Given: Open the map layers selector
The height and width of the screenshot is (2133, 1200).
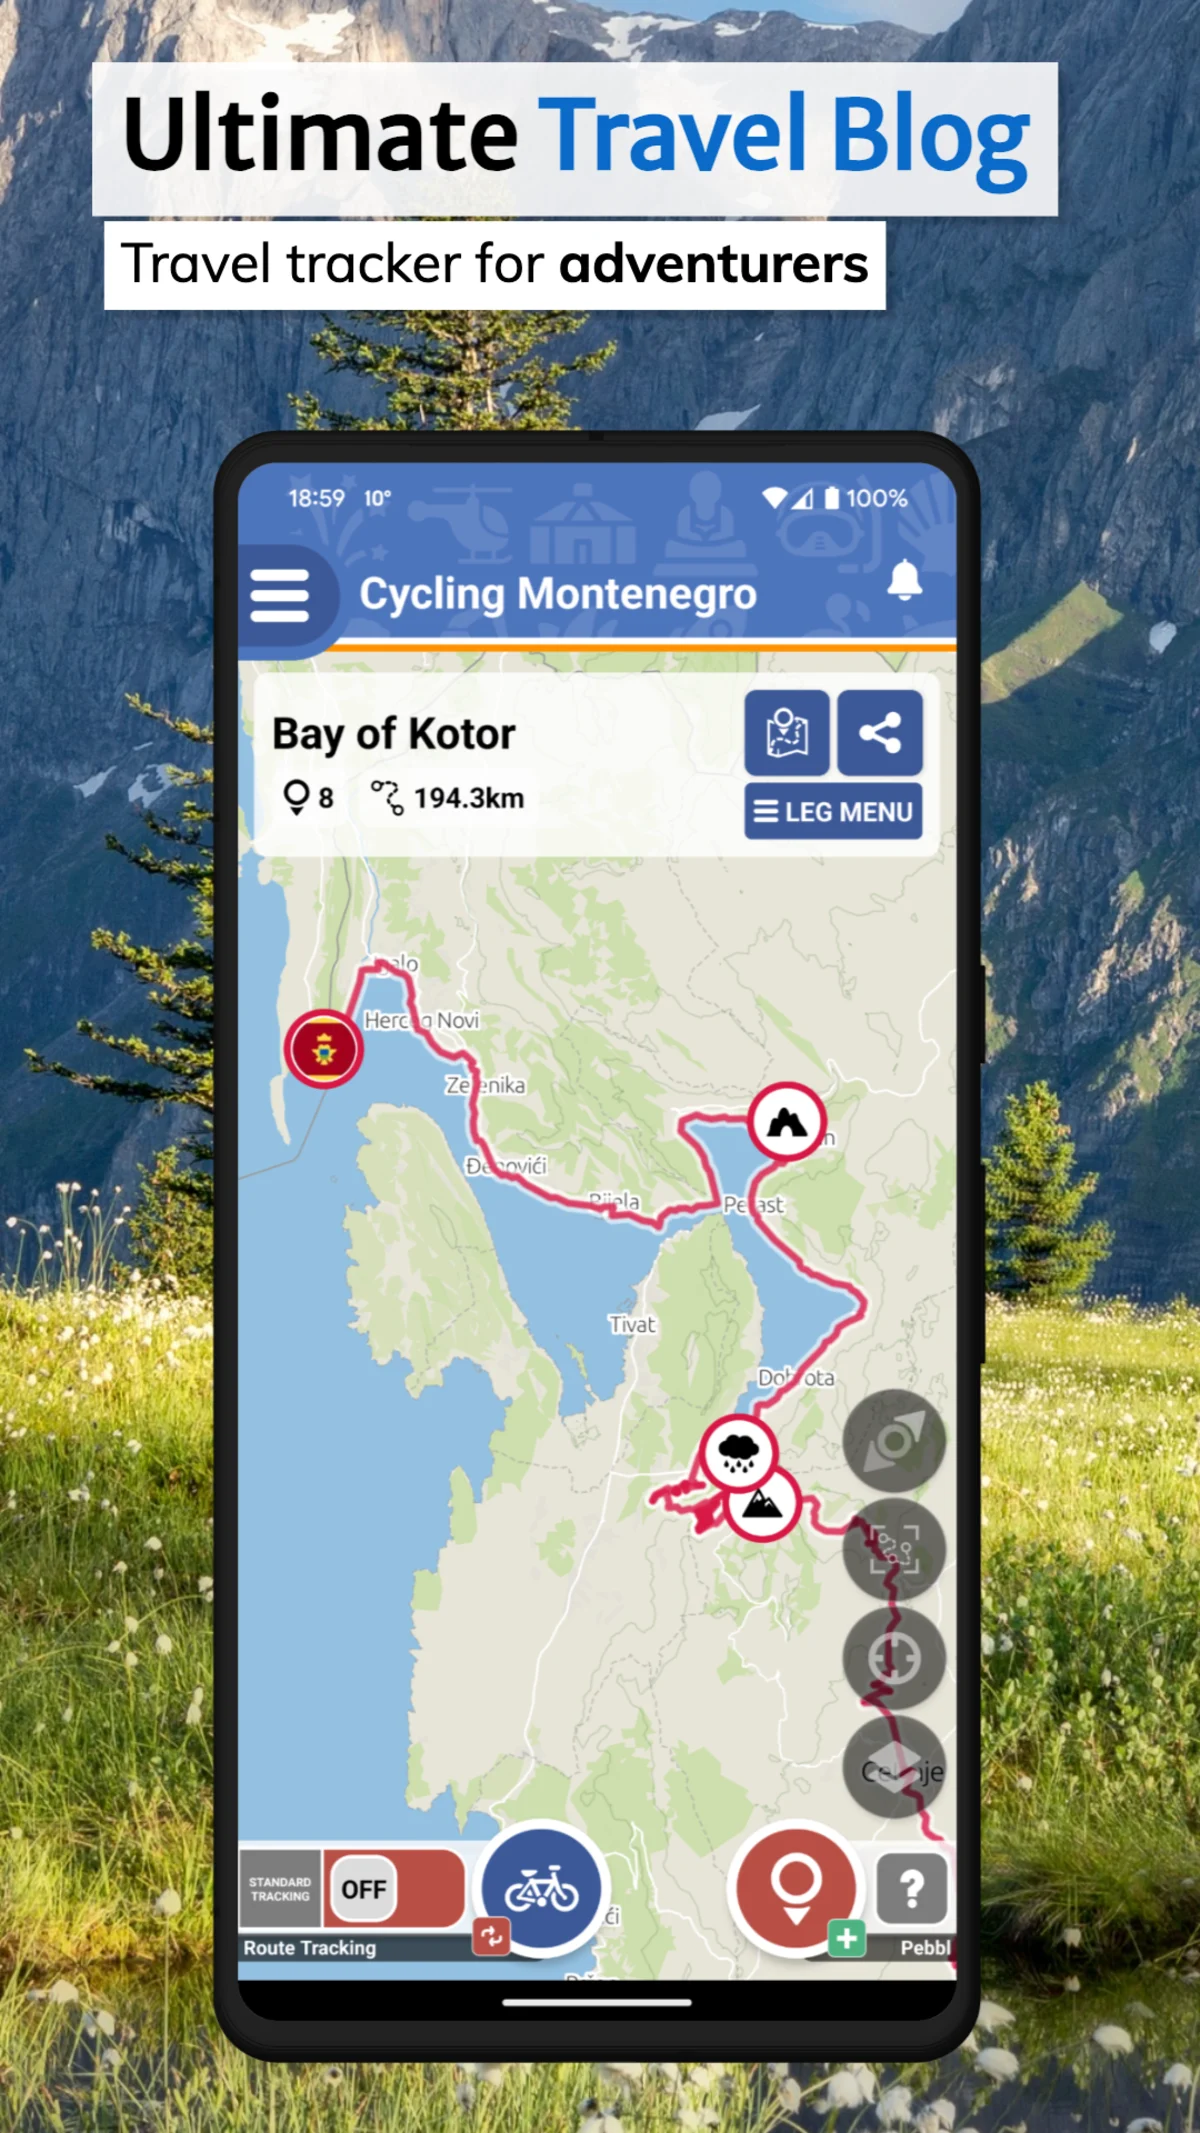Looking at the screenshot, I should click(894, 1767).
